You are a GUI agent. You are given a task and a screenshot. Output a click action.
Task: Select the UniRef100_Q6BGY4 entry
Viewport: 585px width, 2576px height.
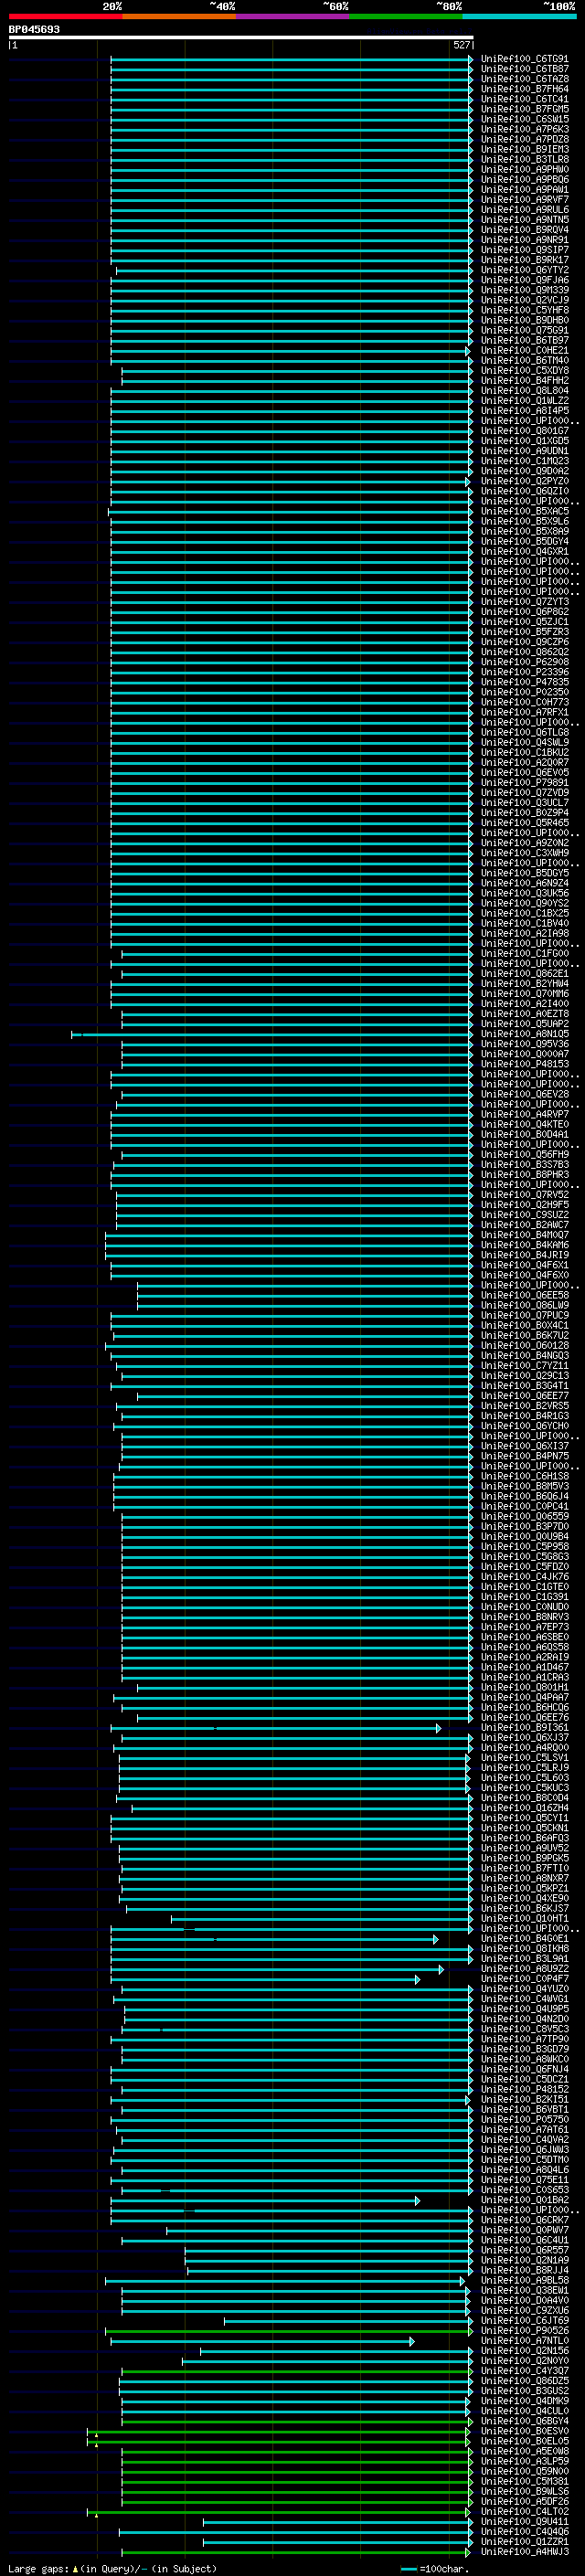coord(524,2421)
